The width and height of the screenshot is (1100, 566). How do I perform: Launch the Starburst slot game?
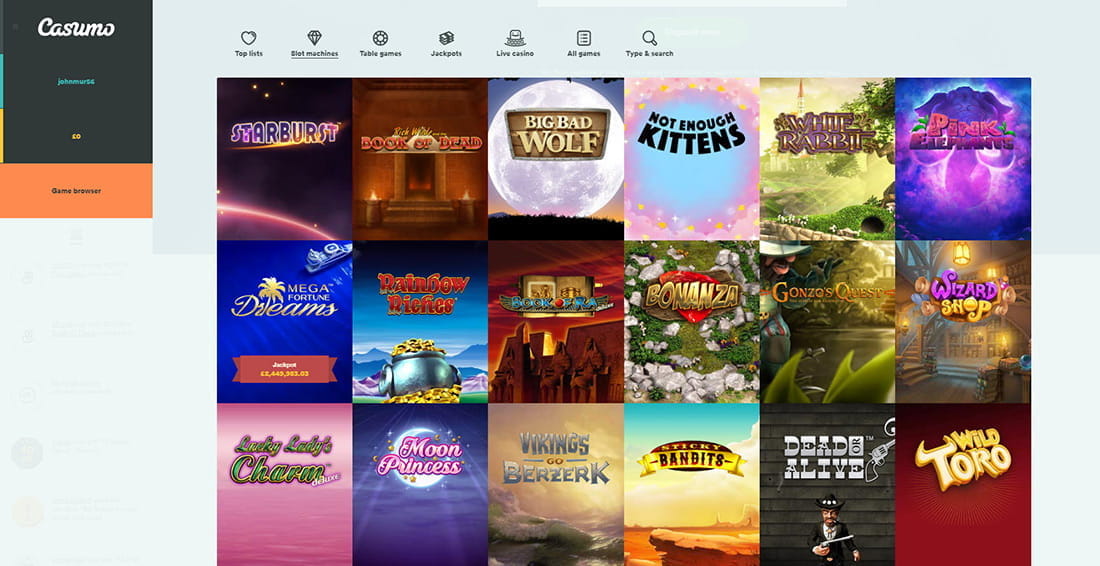[x=284, y=159]
